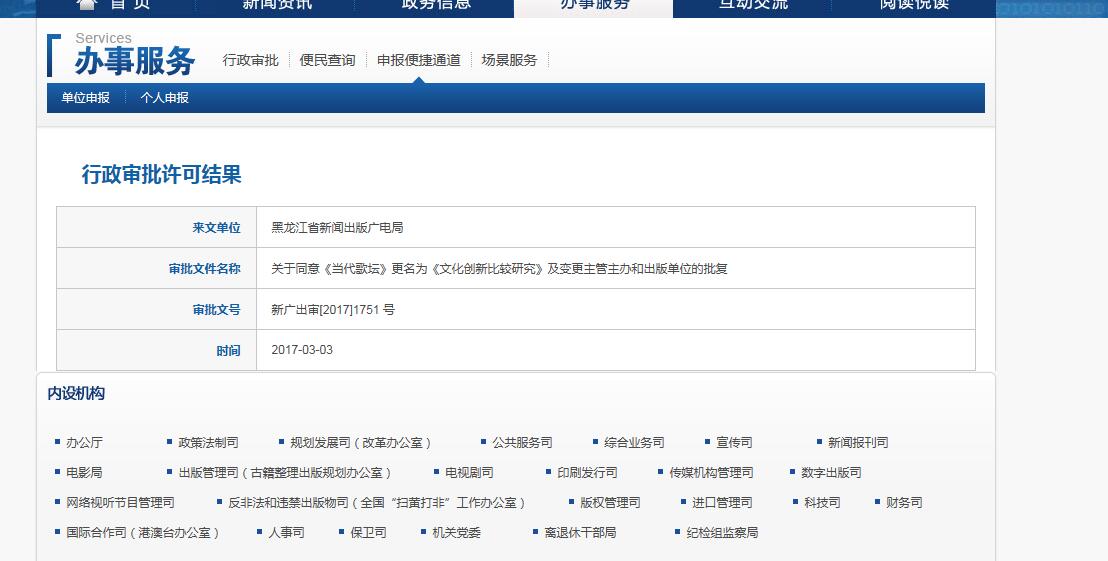
Task: Select 便民查询 in the services menu
Action: (x=327, y=60)
